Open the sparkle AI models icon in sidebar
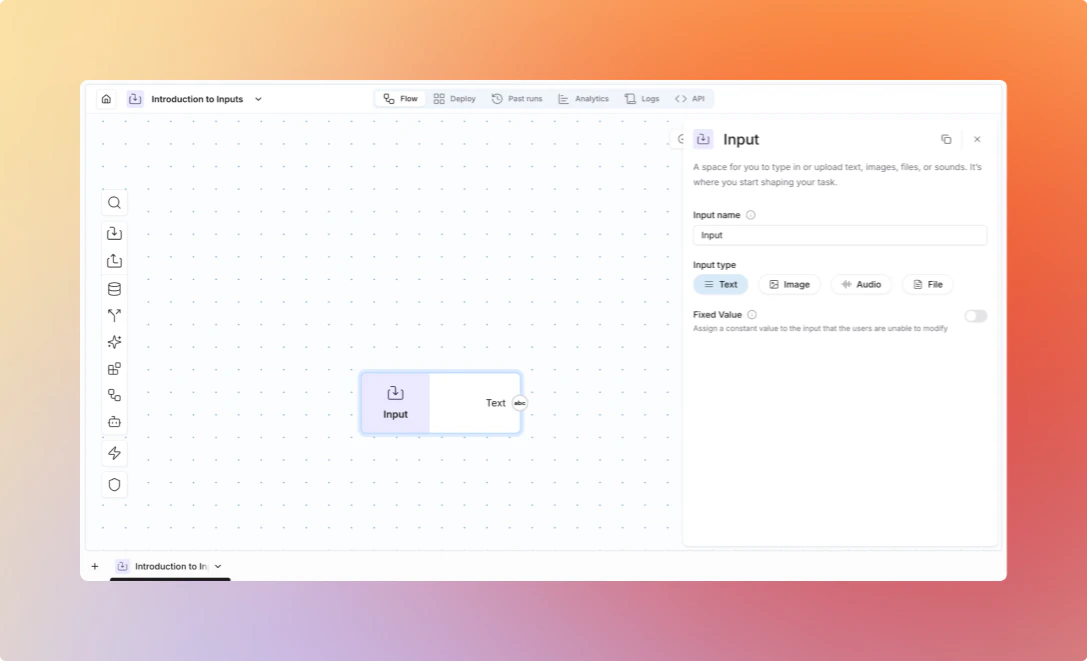1087x661 pixels. click(x=114, y=342)
